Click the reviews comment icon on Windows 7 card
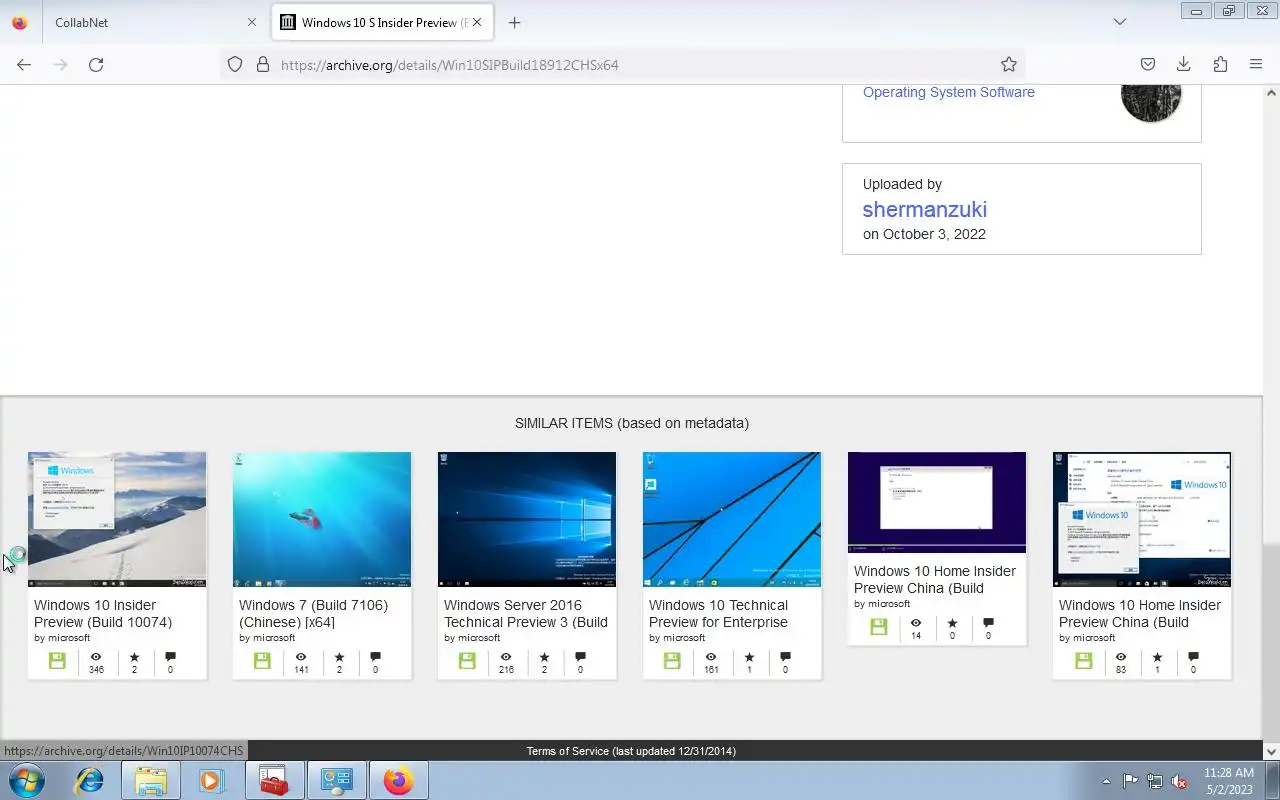The height and width of the screenshot is (800, 1280). (x=375, y=657)
